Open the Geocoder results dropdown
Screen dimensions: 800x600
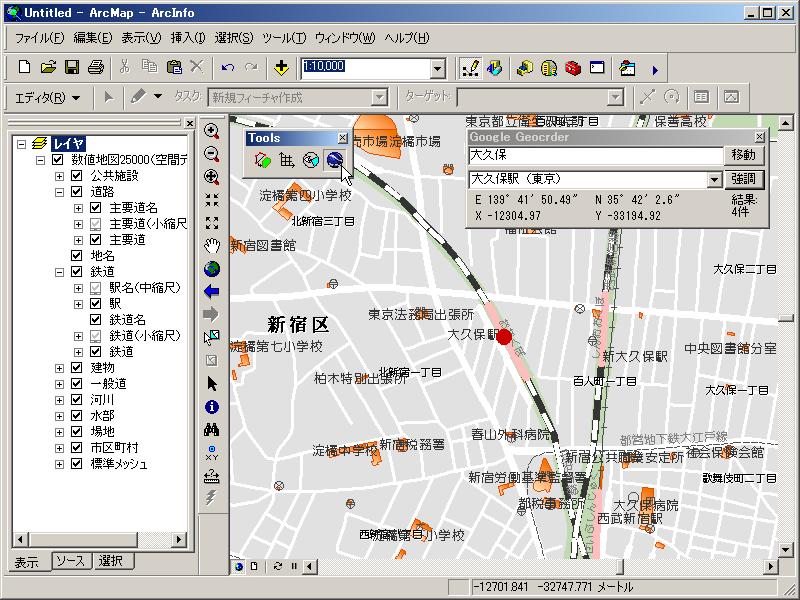714,180
